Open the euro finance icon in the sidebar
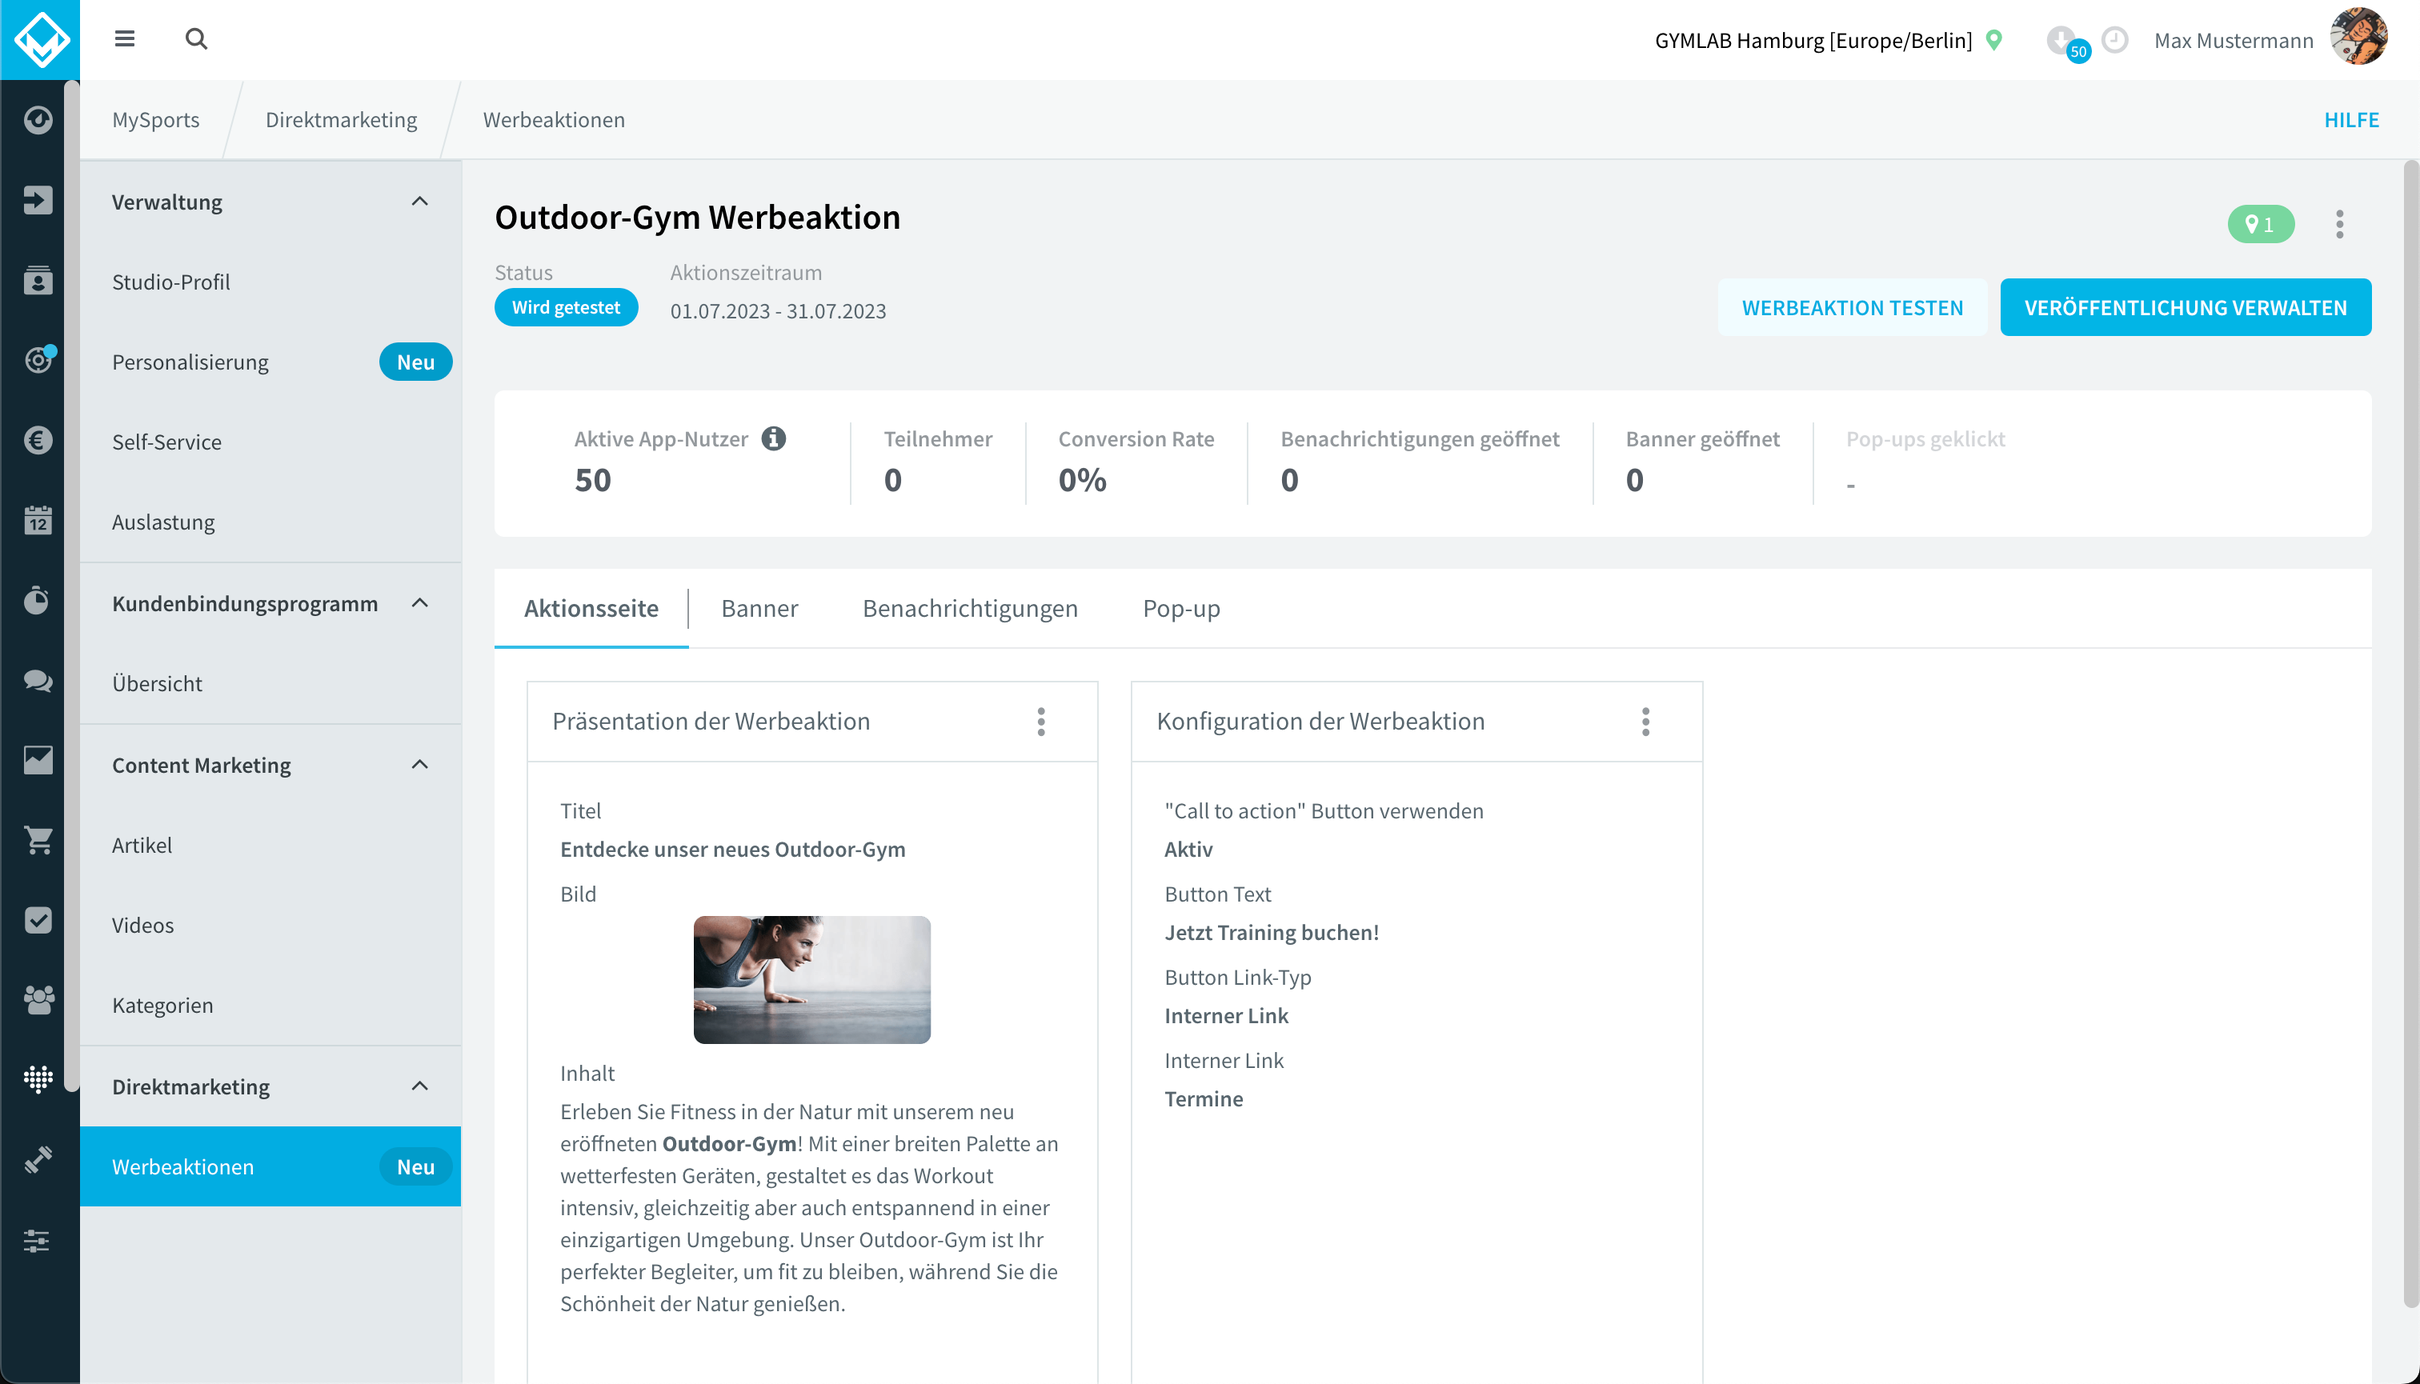This screenshot has width=2420, height=1384. pyautogui.click(x=38, y=440)
